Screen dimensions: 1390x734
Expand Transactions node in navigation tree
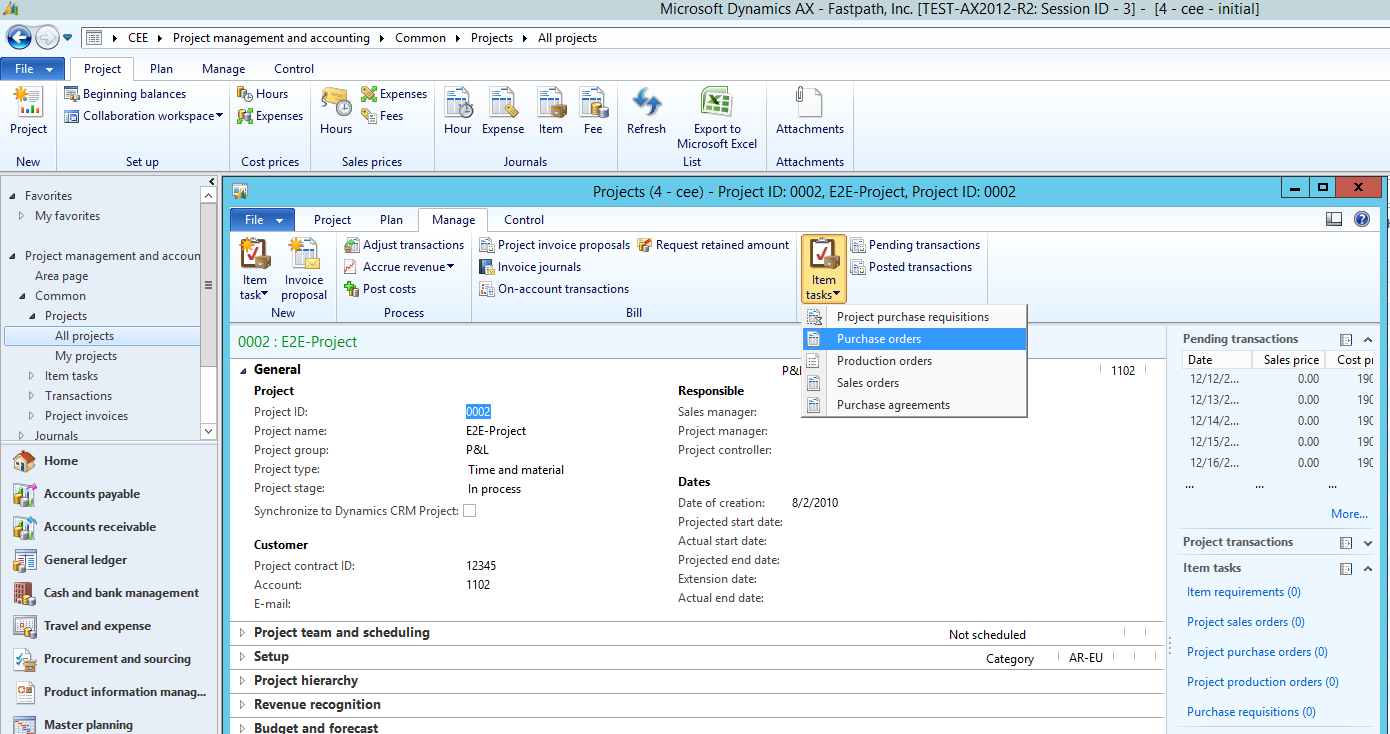pos(32,396)
